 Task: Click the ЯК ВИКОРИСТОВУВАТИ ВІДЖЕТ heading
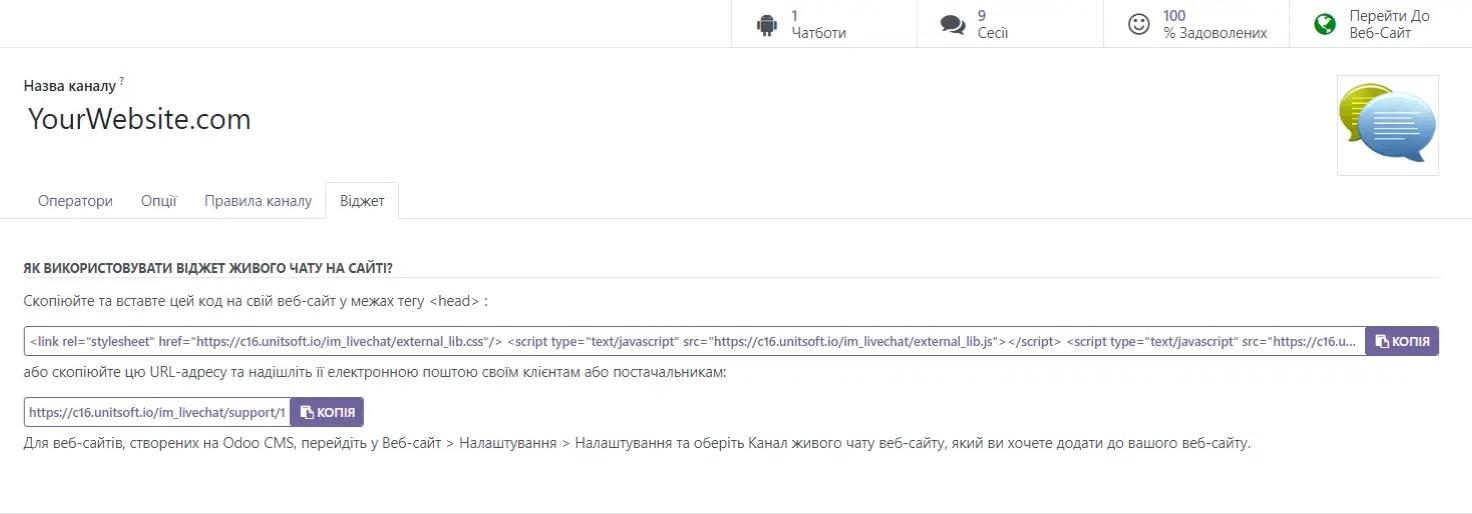pyautogui.click(x=208, y=269)
